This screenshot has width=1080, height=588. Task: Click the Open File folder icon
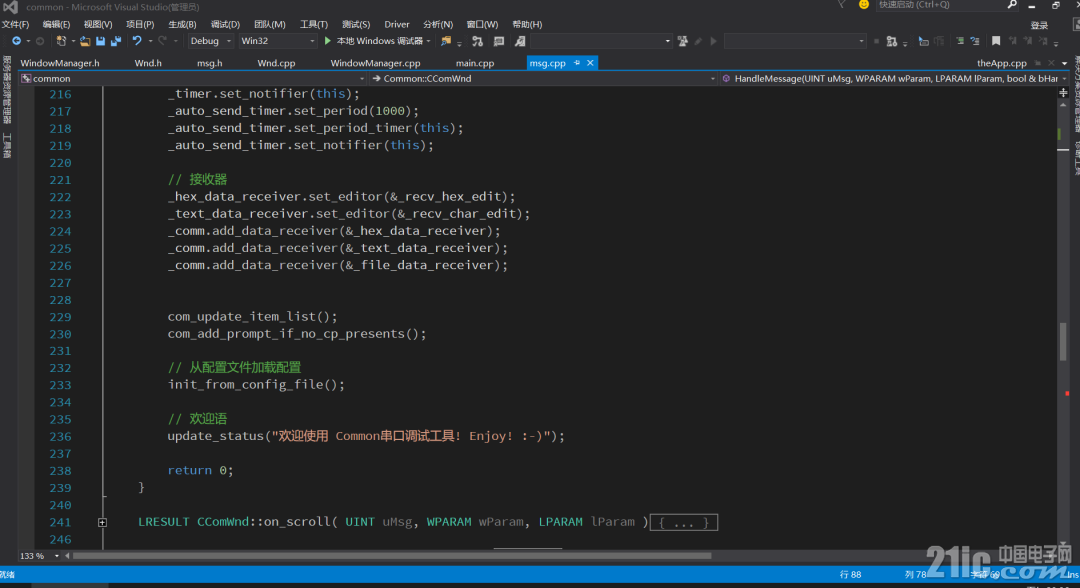click(x=85, y=41)
